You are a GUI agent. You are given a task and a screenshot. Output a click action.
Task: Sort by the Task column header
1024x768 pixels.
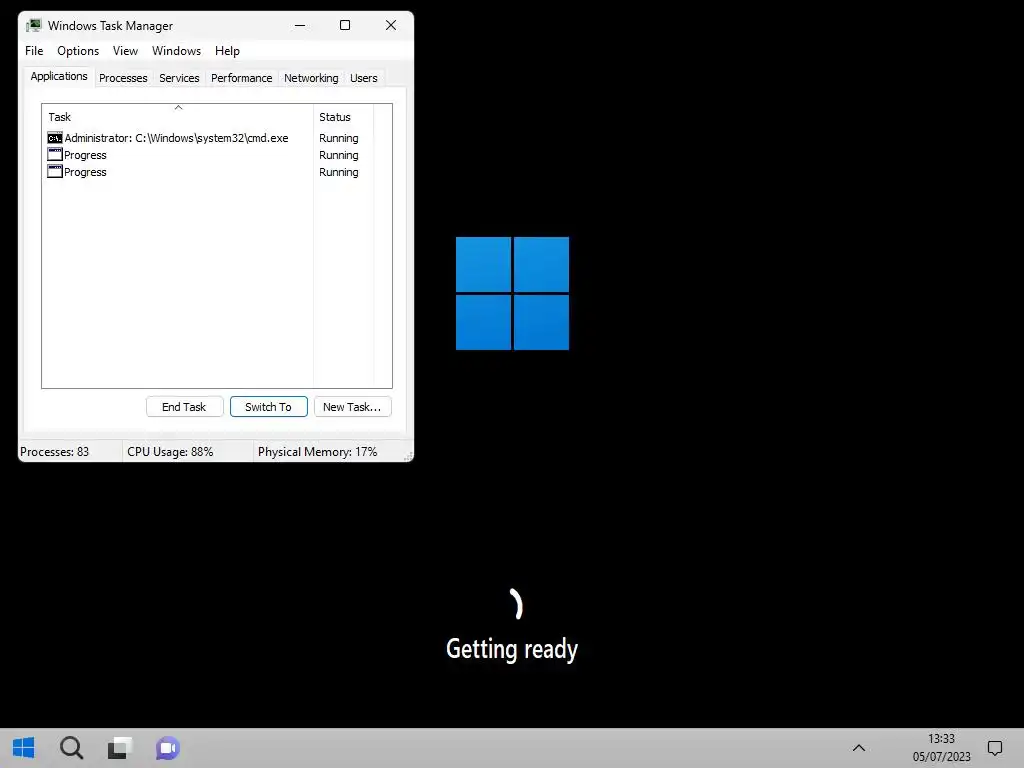[178, 117]
